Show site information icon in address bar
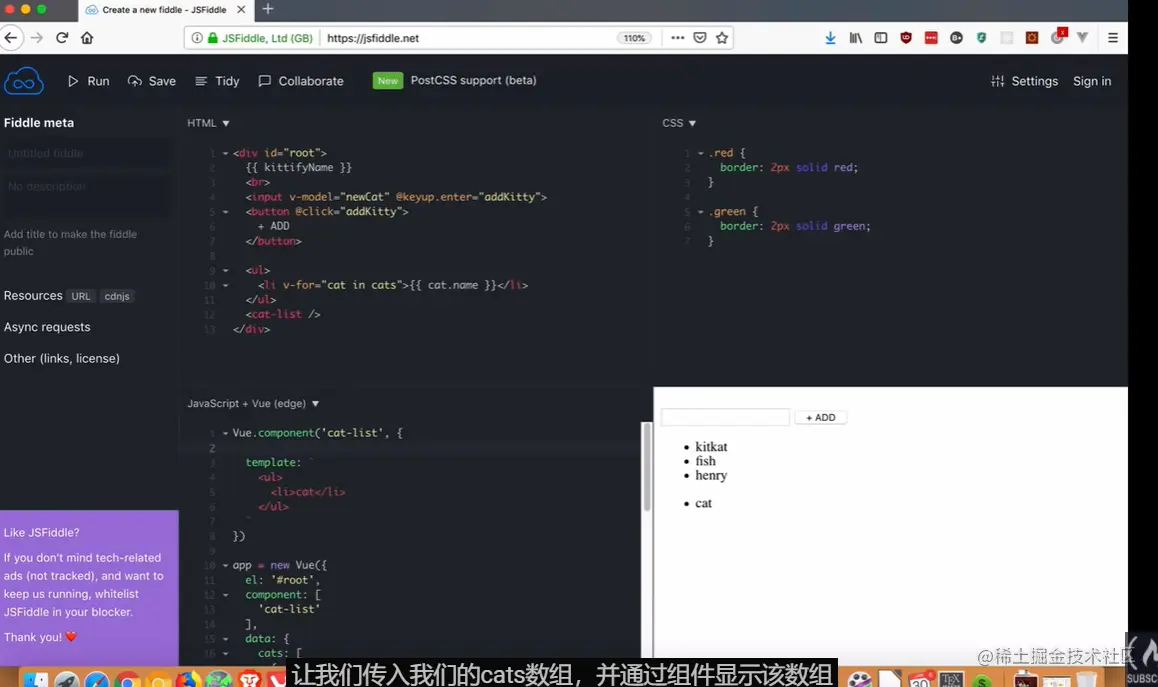This screenshot has height=687, width=1158. tap(196, 38)
